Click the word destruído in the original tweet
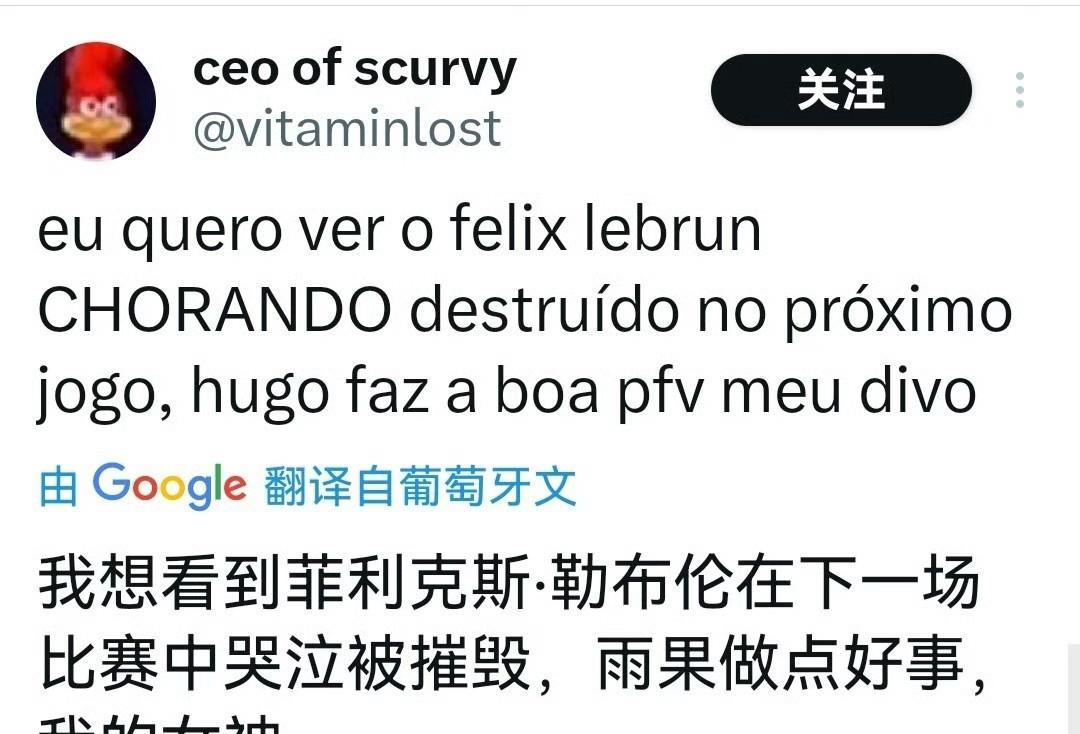Screen dimensions: 1080x734 pyautogui.click(x=544, y=310)
